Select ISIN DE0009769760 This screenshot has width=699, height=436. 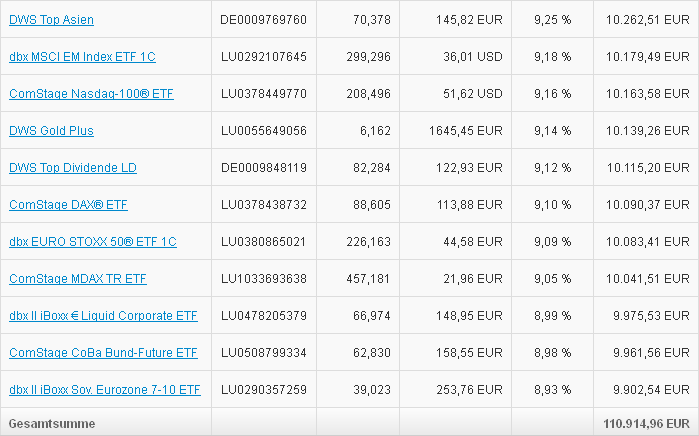(263, 20)
